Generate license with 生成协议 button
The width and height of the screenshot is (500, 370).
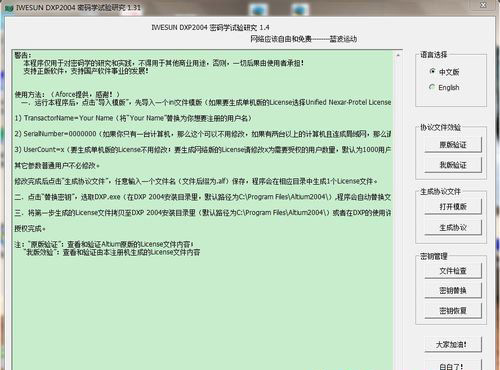(x=453, y=227)
